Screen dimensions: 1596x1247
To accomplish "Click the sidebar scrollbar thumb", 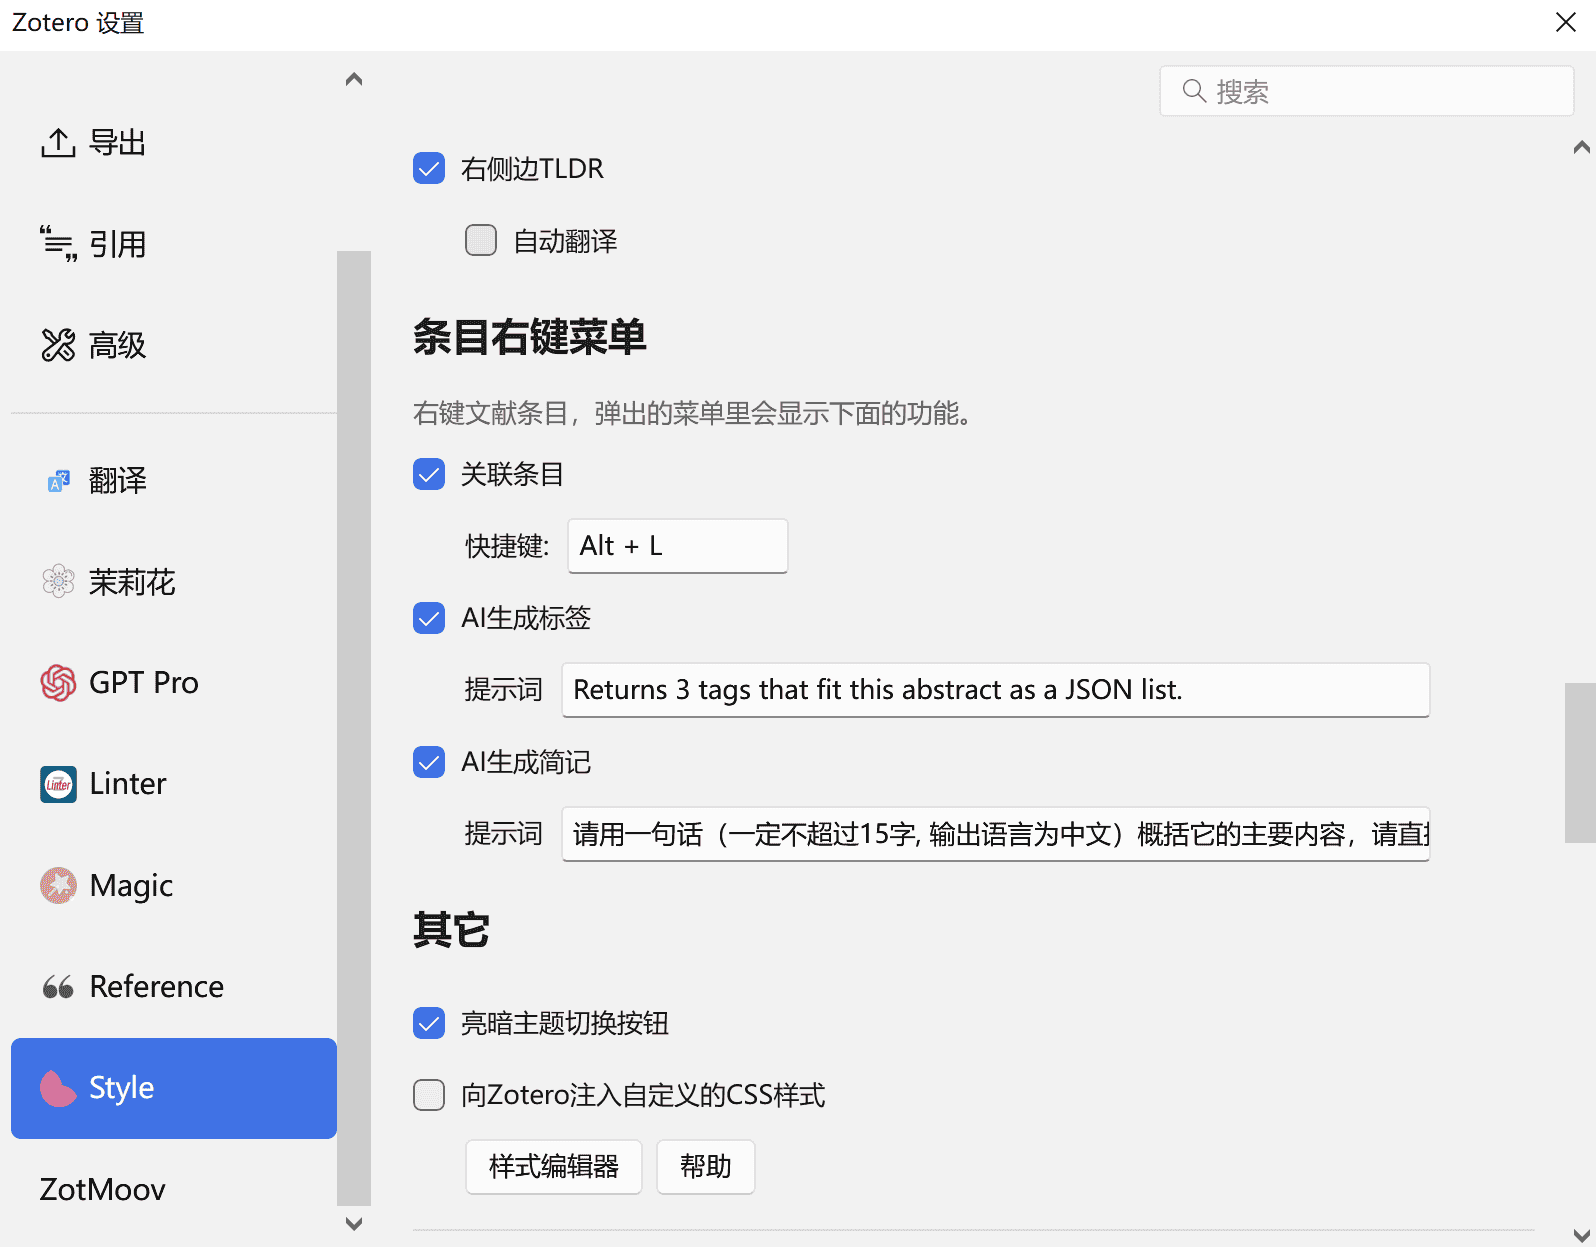I will coord(354,728).
